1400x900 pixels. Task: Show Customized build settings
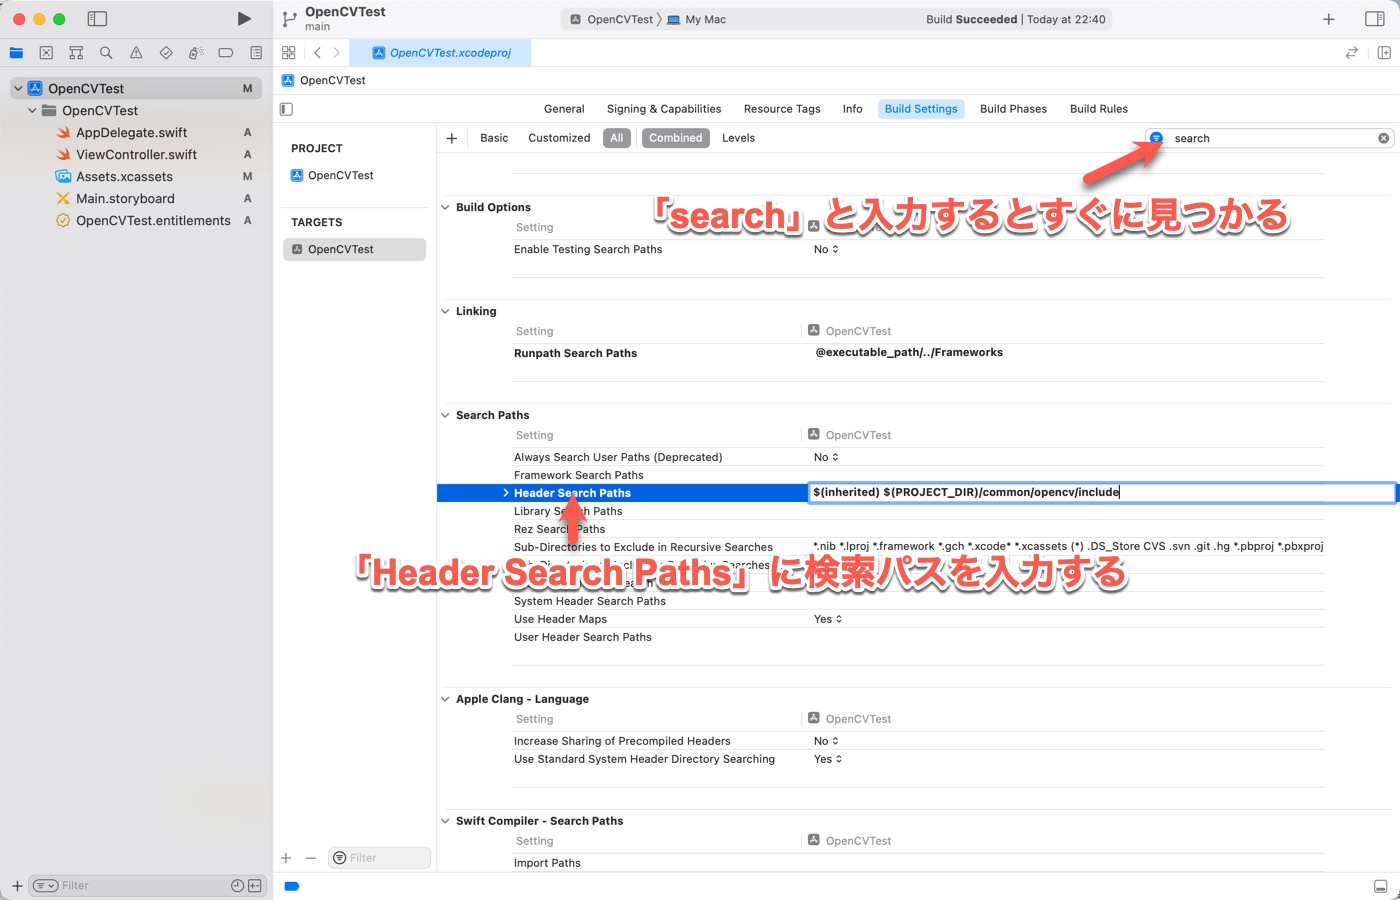click(x=559, y=138)
